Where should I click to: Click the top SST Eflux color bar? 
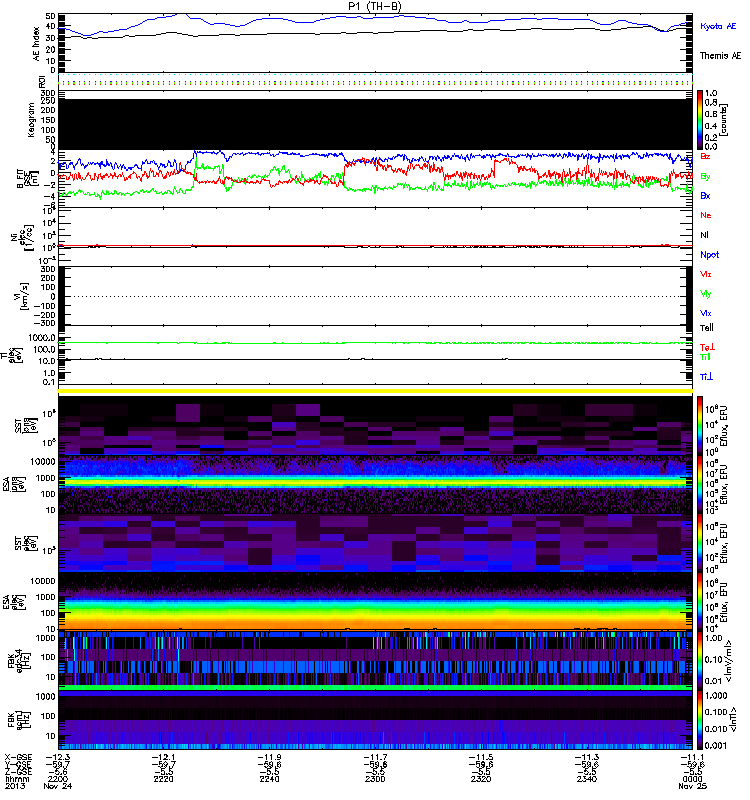(x=700, y=423)
